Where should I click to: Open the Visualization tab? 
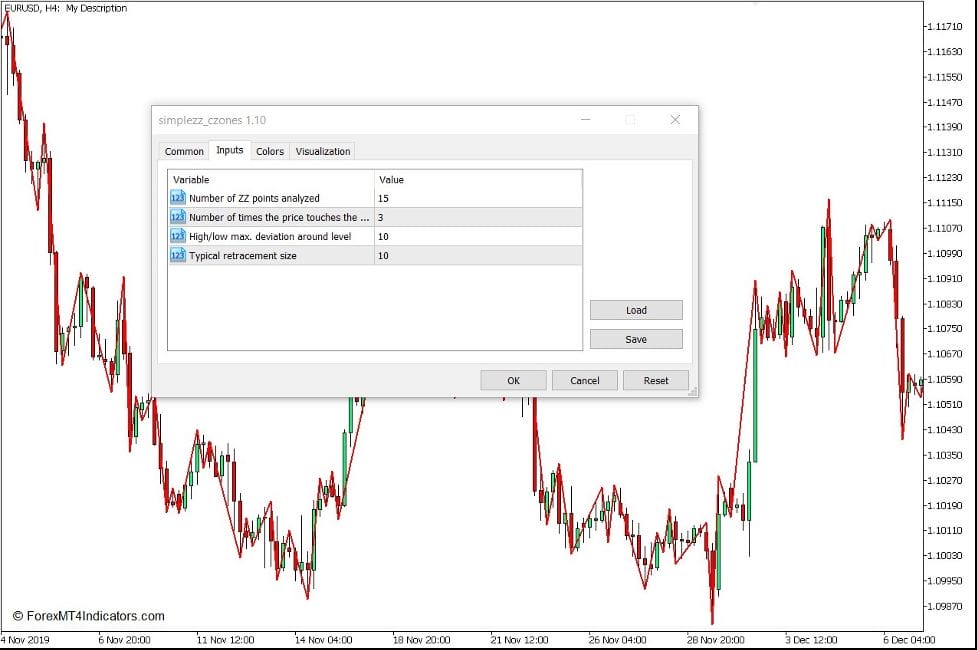click(322, 151)
